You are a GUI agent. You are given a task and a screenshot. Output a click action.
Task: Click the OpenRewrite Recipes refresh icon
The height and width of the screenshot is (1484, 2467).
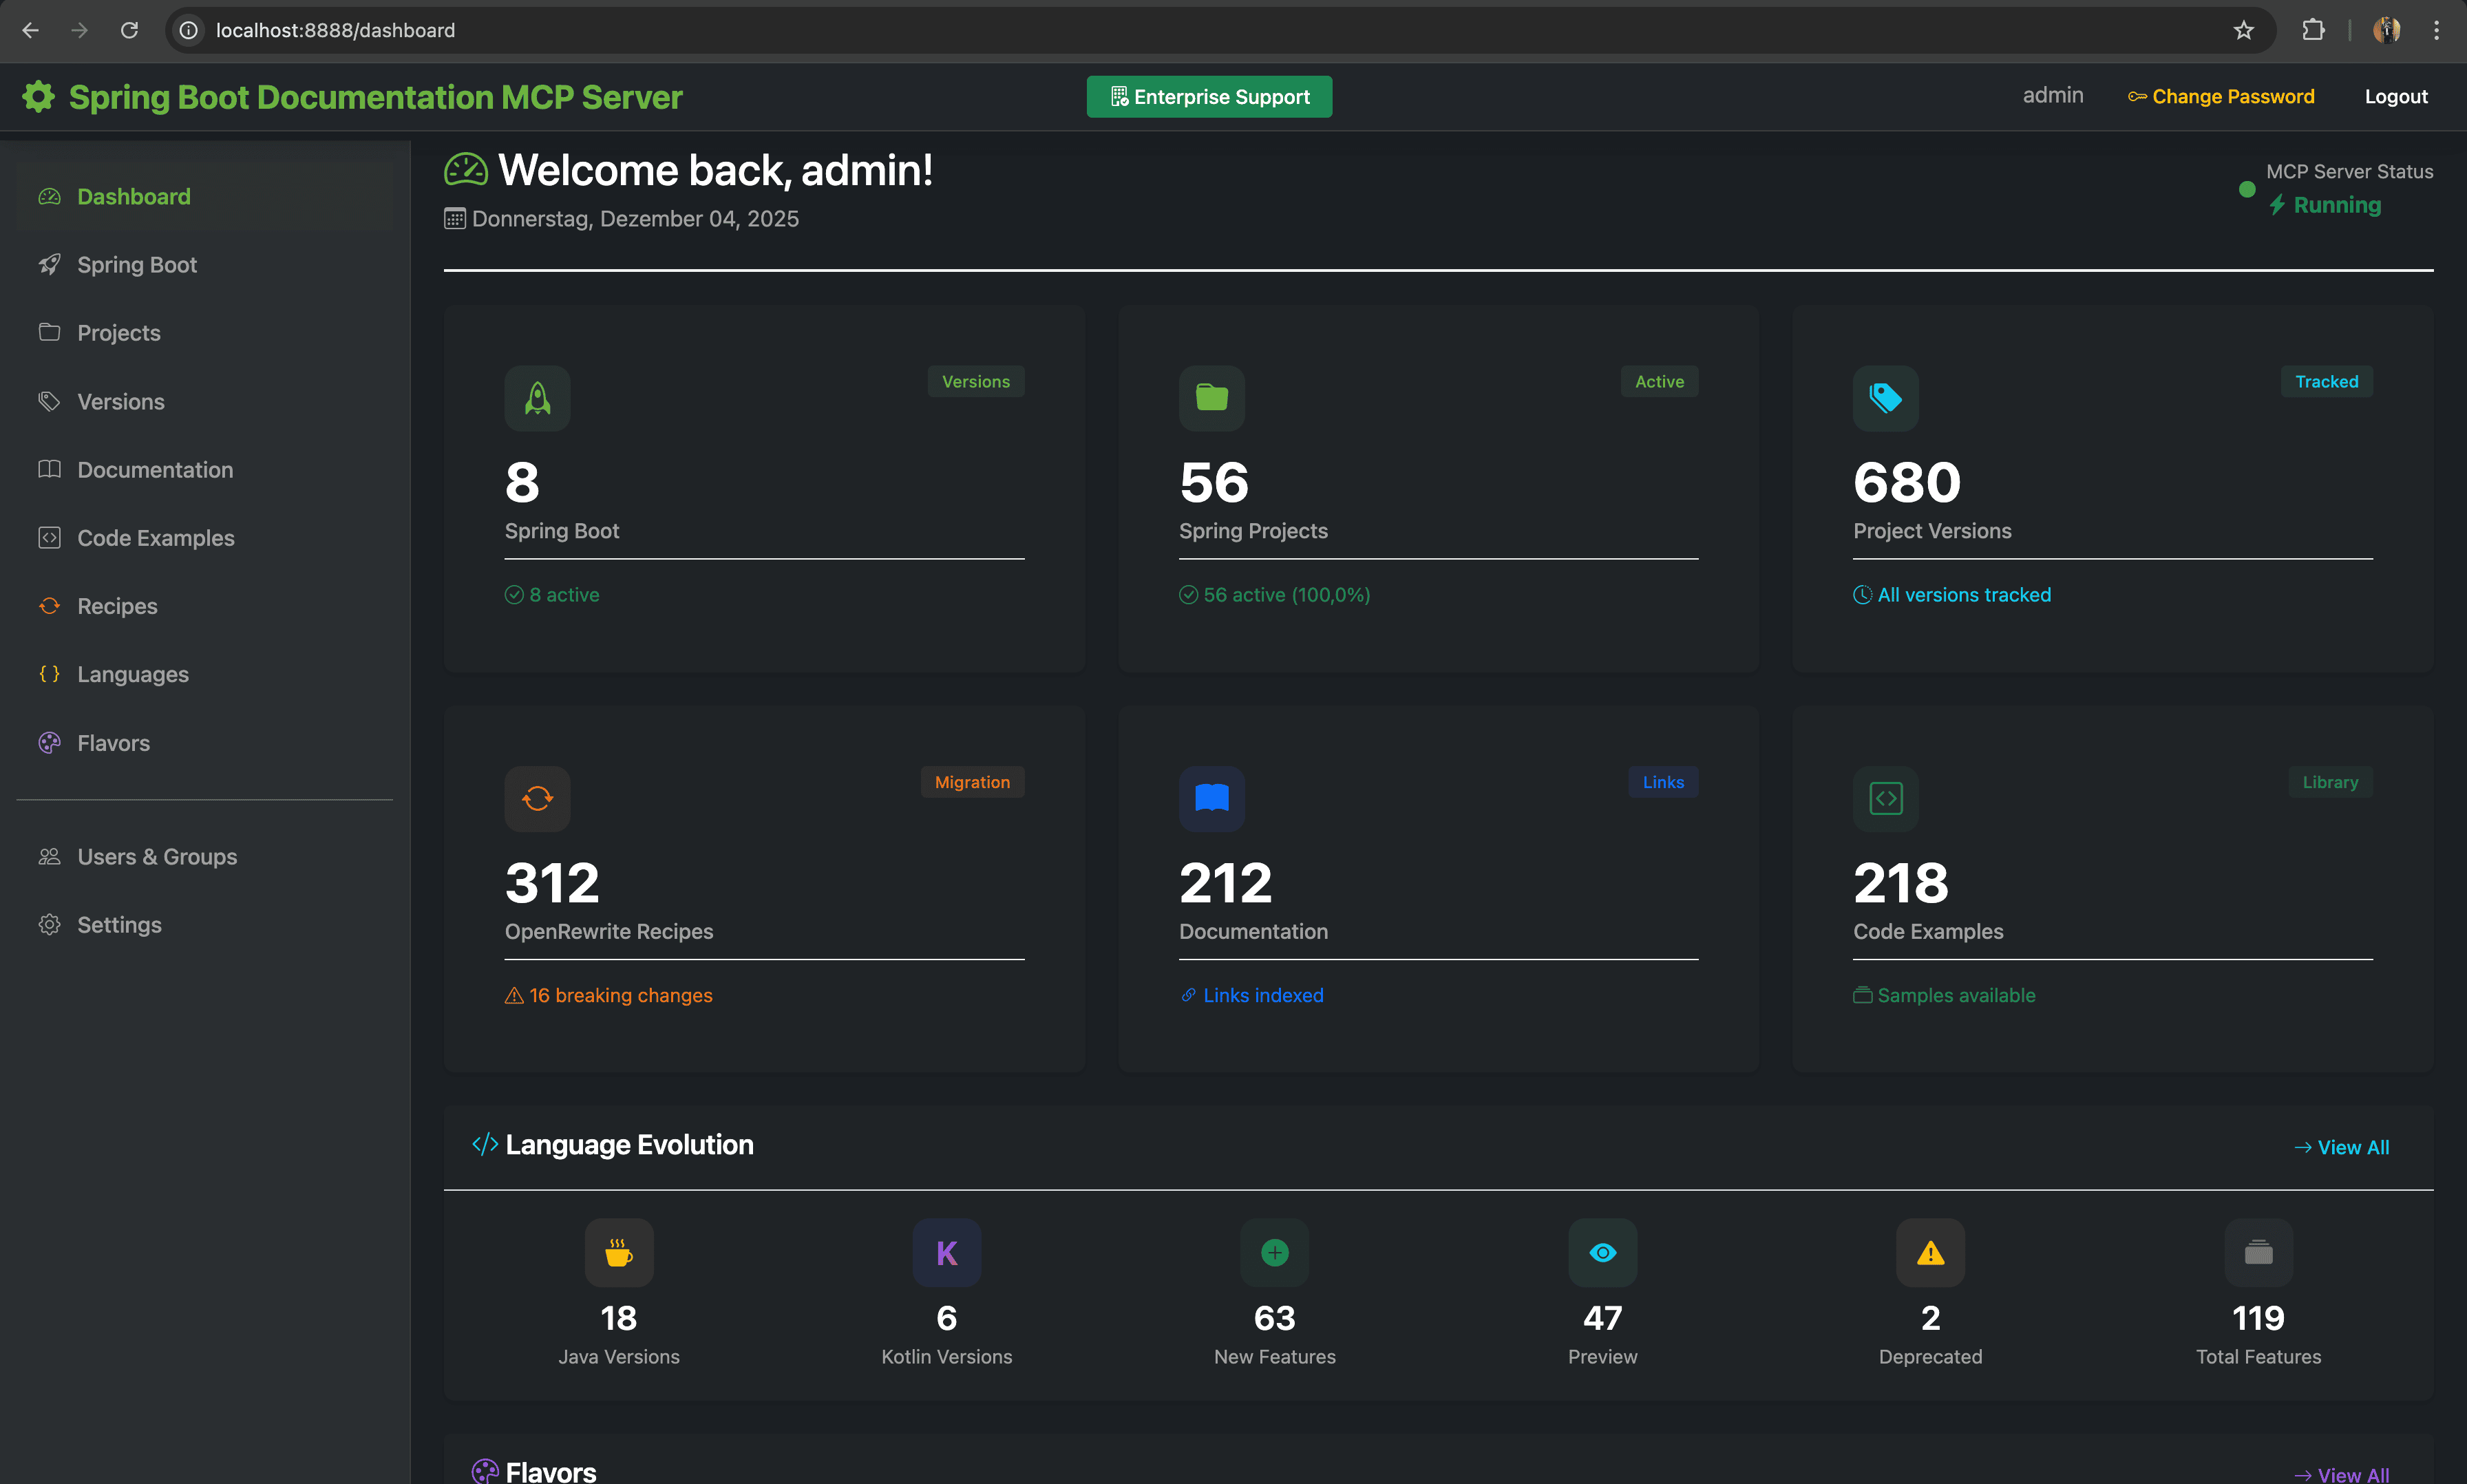click(x=537, y=798)
